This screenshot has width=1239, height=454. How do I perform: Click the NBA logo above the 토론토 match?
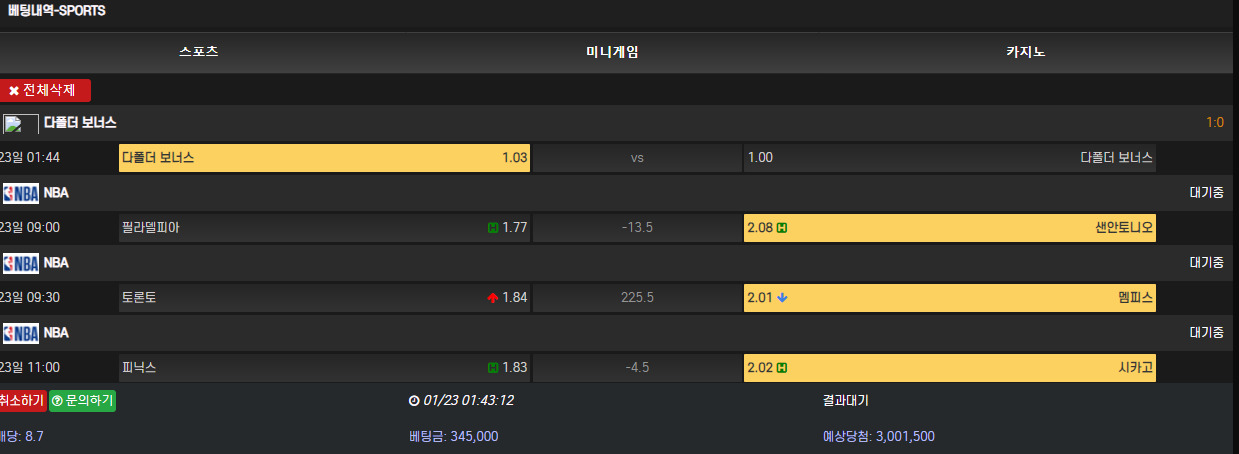click(x=21, y=263)
